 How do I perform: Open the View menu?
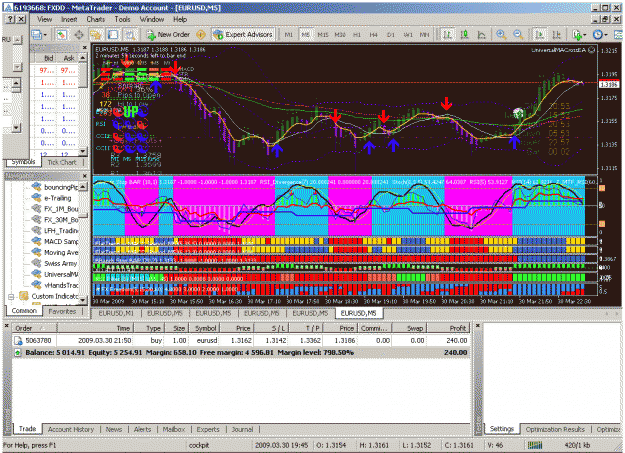tap(44, 19)
